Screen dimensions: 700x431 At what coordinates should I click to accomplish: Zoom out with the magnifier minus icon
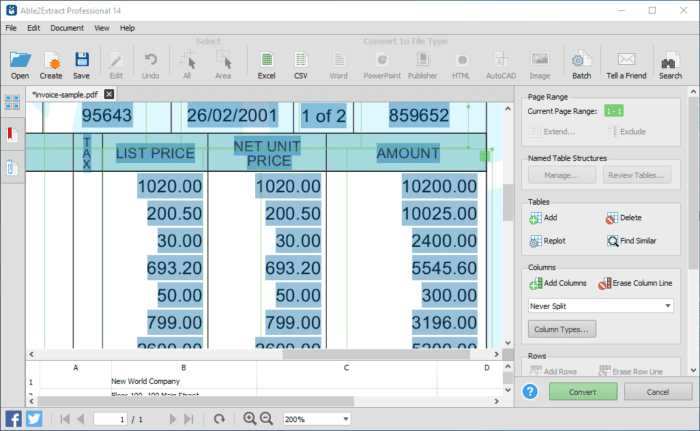pos(267,418)
